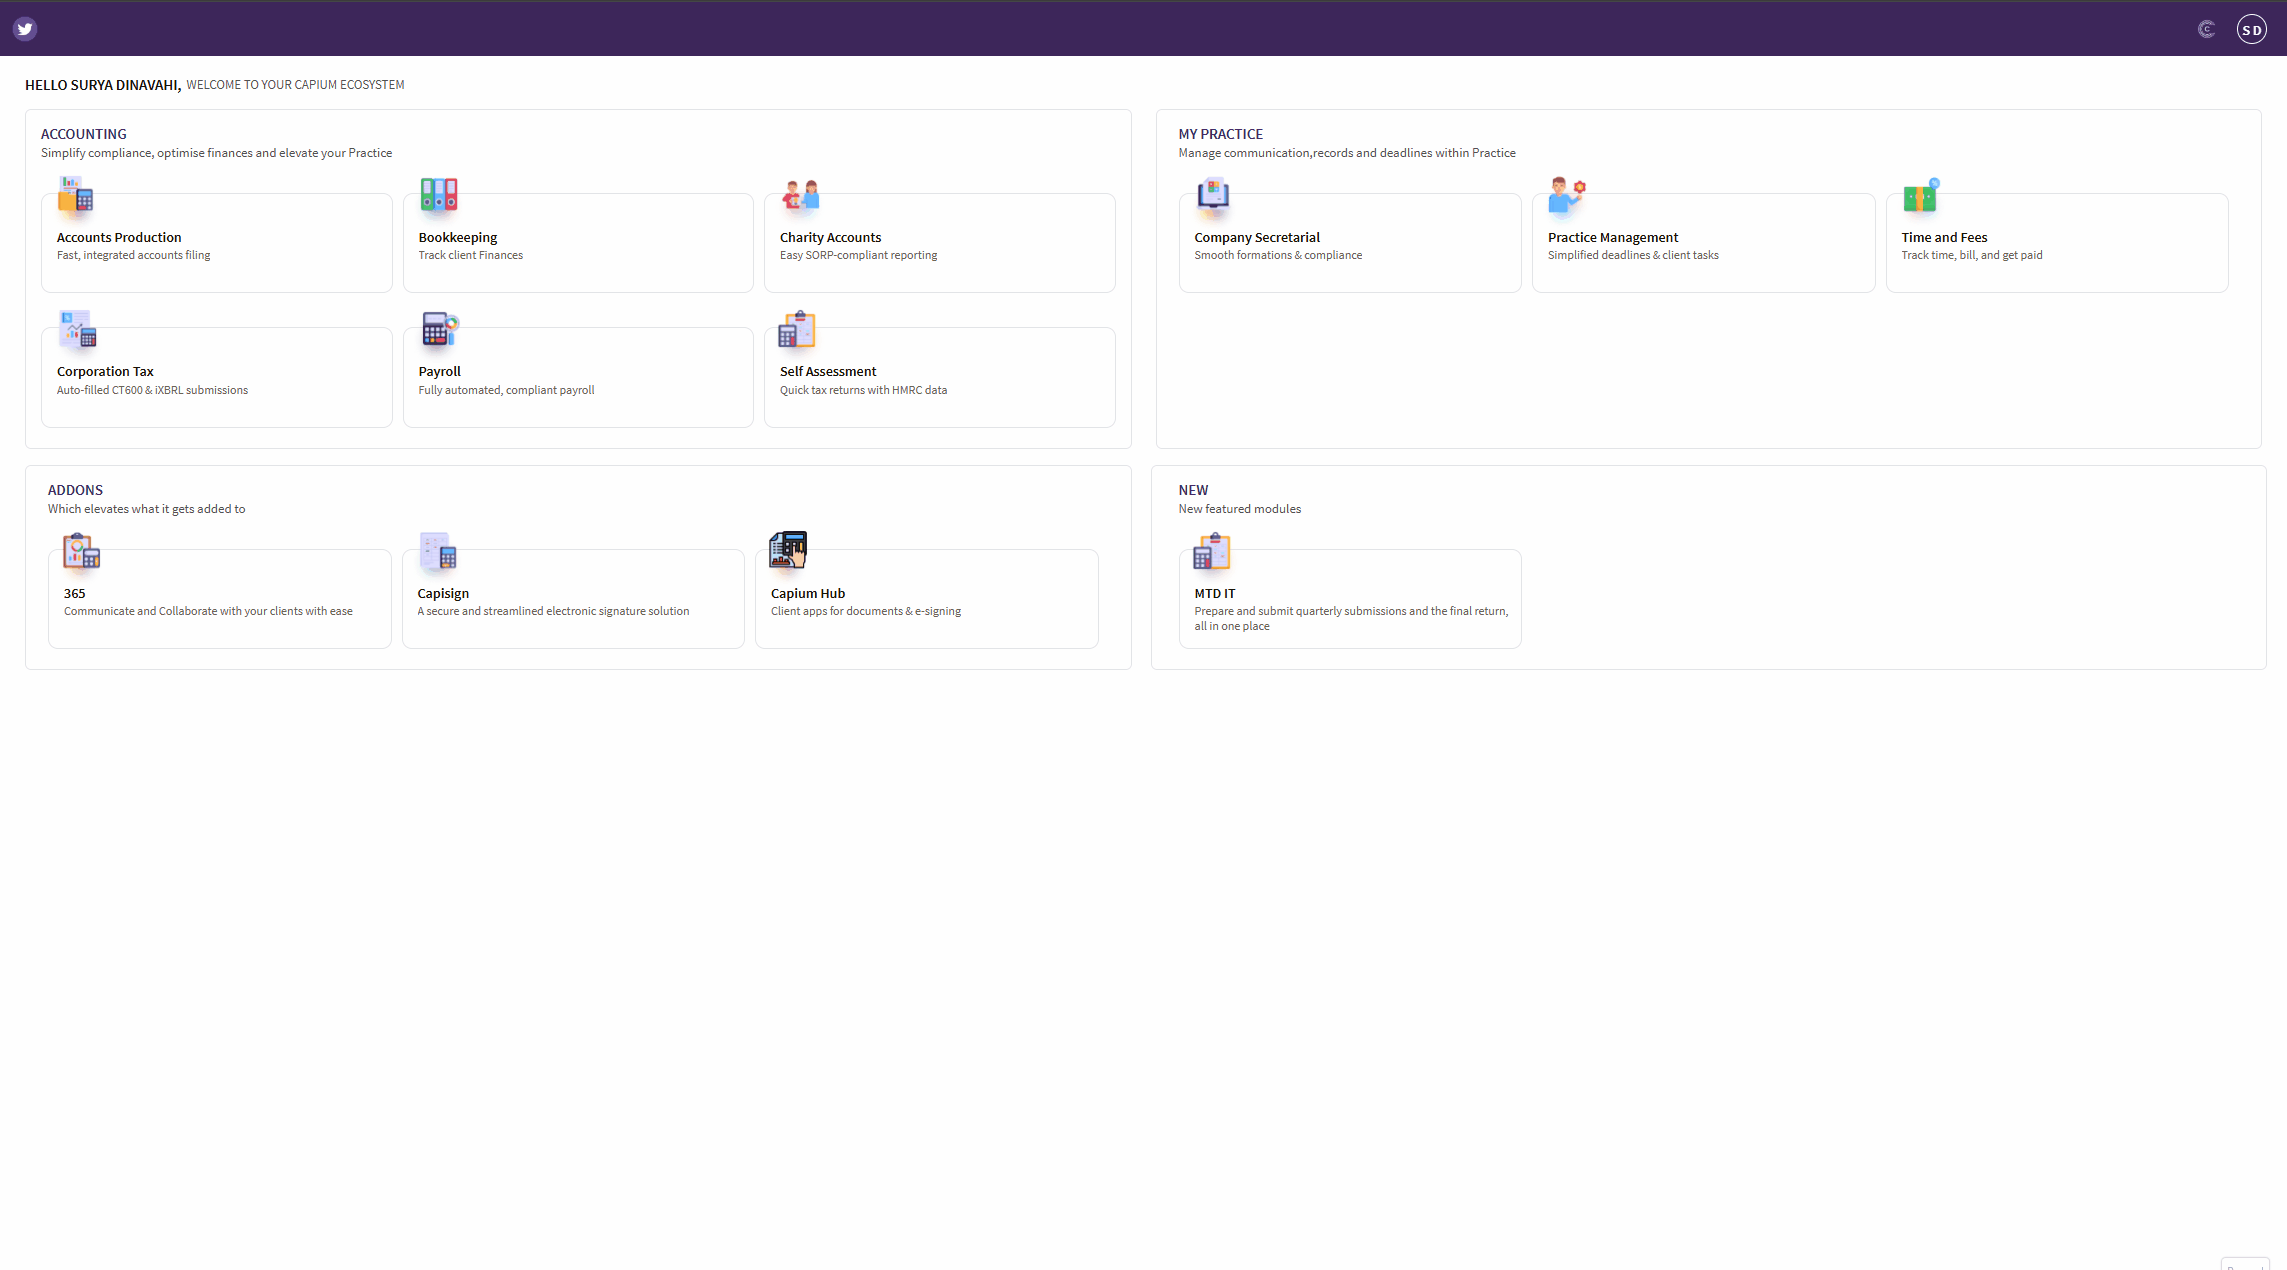This screenshot has width=2287, height=1270.
Task: Open the Payroll module title link
Action: (439, 371)
